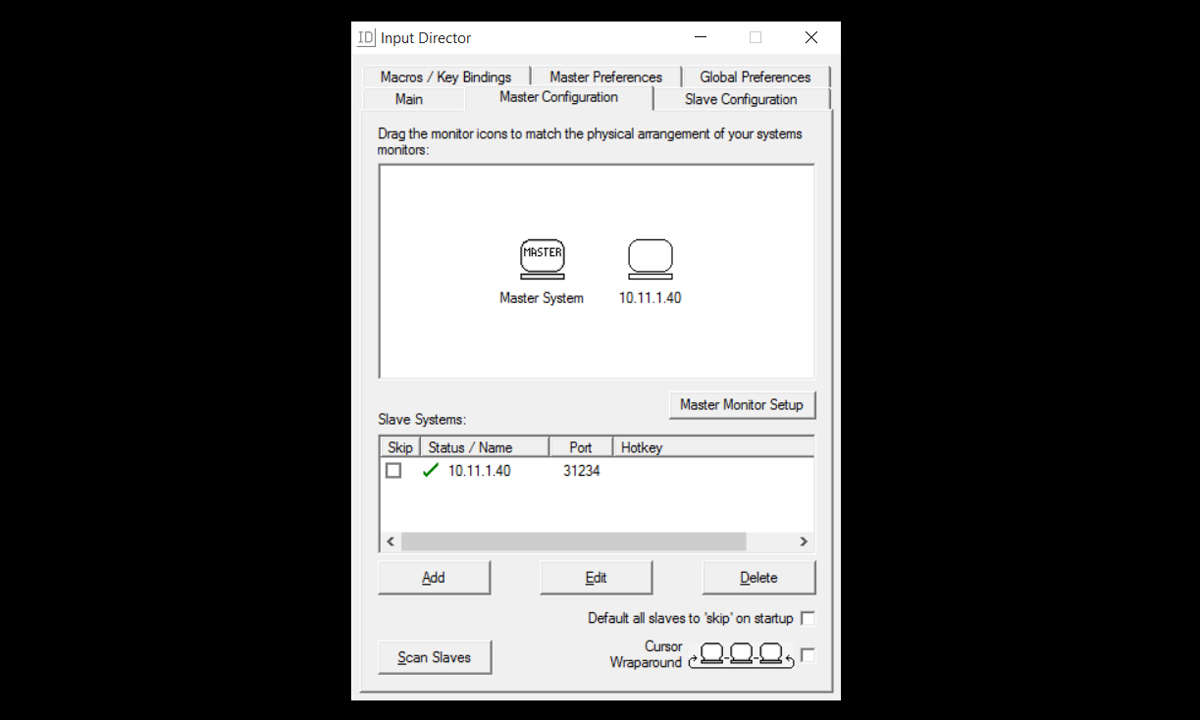Image resolution: width=1200 pixels, height=720 pixels.
Task: Minimize the Input Director window
Action: coord(700,38)
